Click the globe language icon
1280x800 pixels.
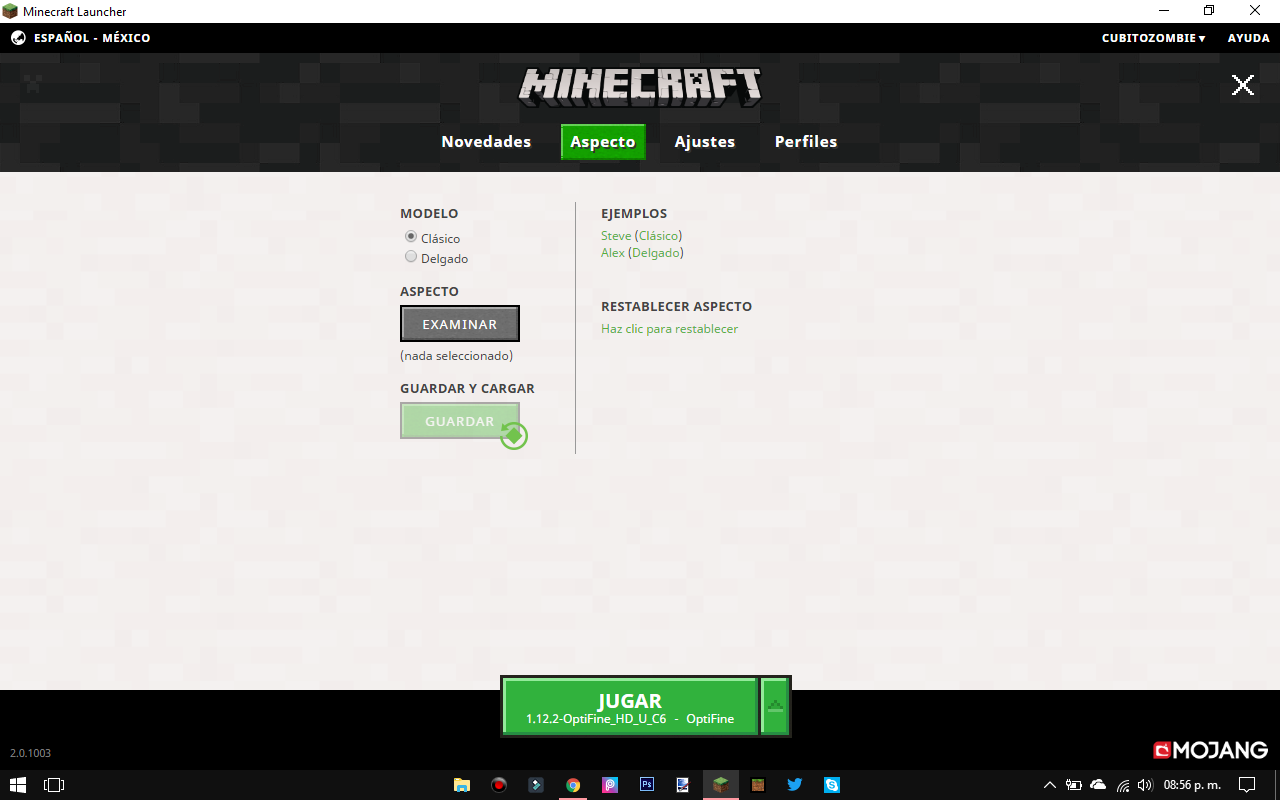coord(19,38)
